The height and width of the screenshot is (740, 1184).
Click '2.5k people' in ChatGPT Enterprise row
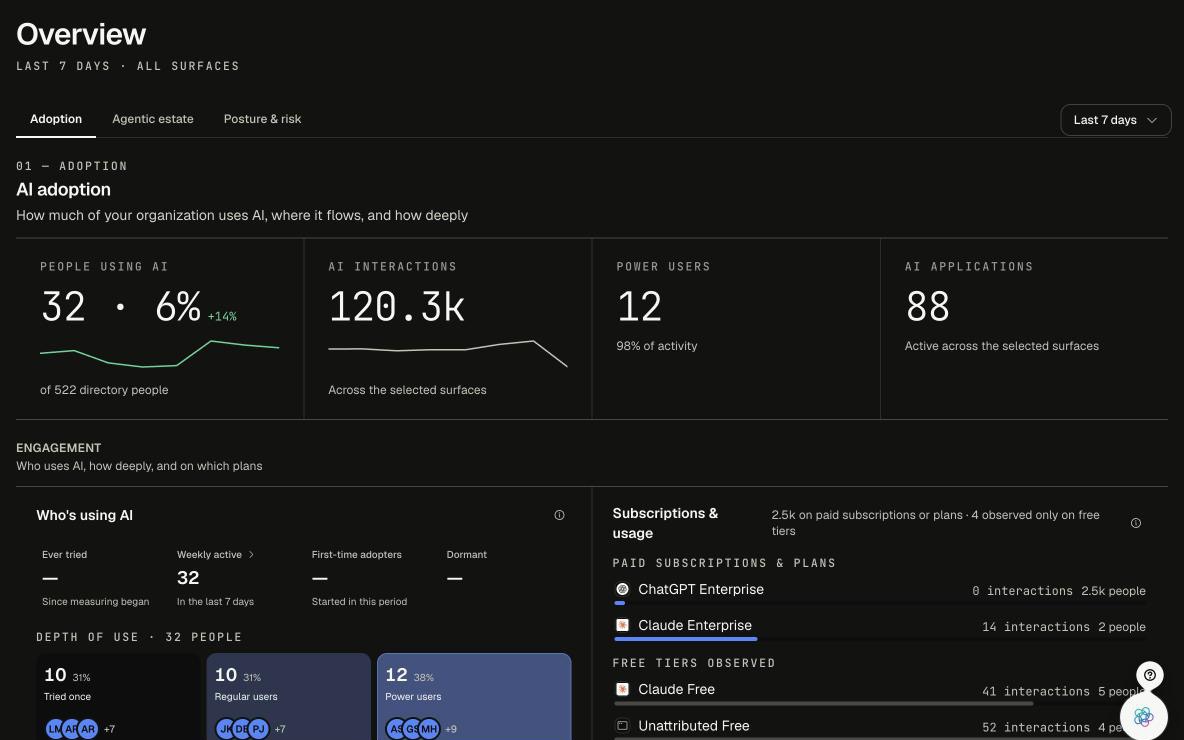click(1113, 590)
